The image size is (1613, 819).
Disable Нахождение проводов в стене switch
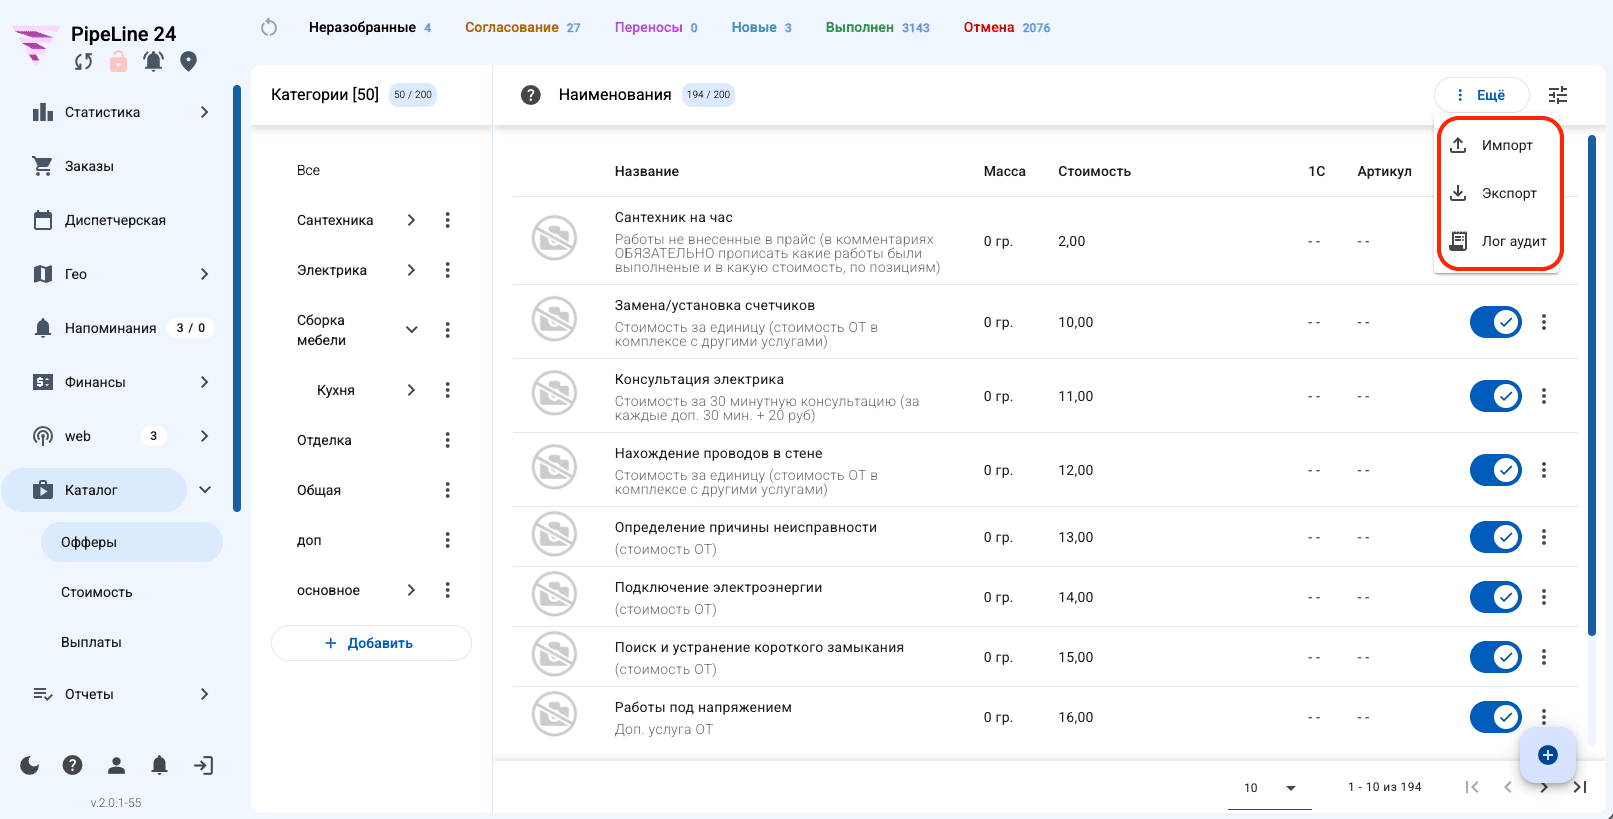coord(1496,470)
